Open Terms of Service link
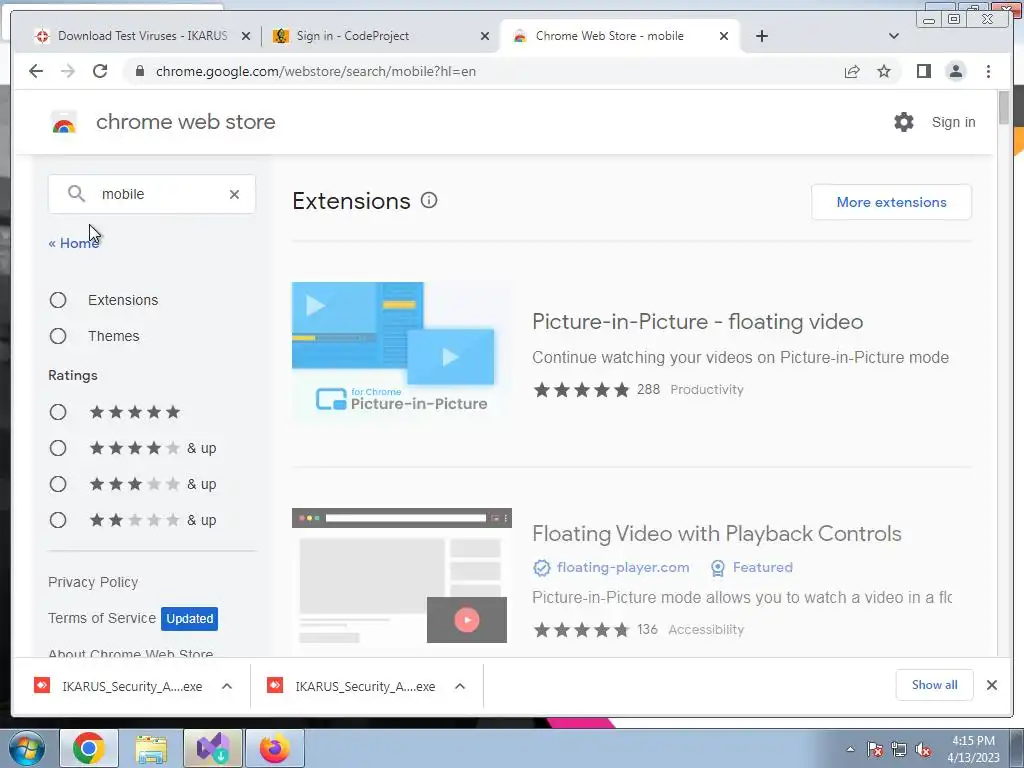The image size is (1024, 768). point(102,618)
